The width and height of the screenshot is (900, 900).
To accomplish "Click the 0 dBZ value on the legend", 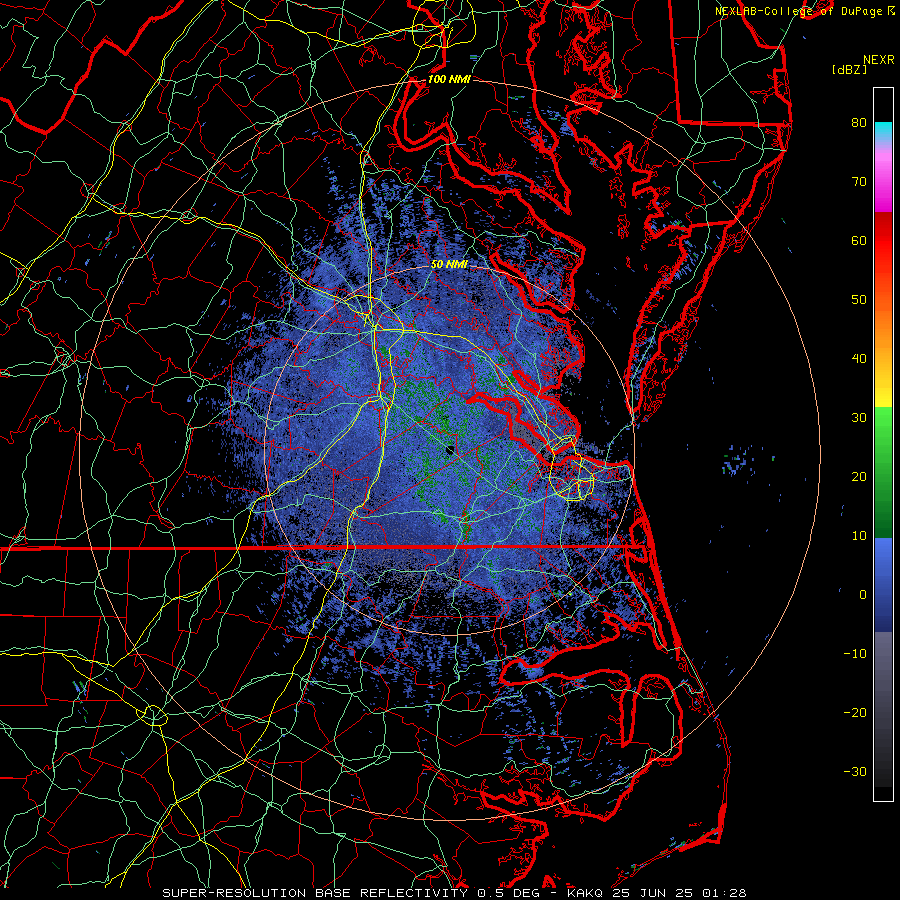I will (863, 595).
